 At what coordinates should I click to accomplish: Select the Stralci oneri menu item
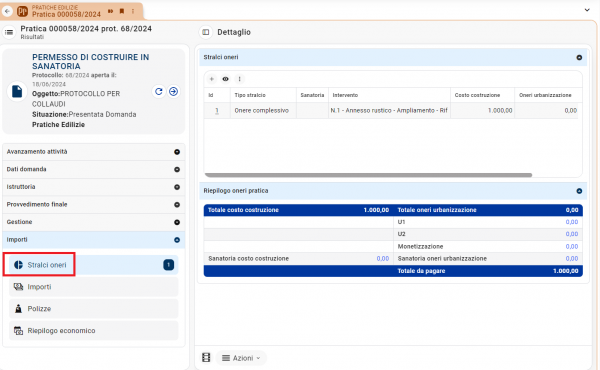[93, 265]
